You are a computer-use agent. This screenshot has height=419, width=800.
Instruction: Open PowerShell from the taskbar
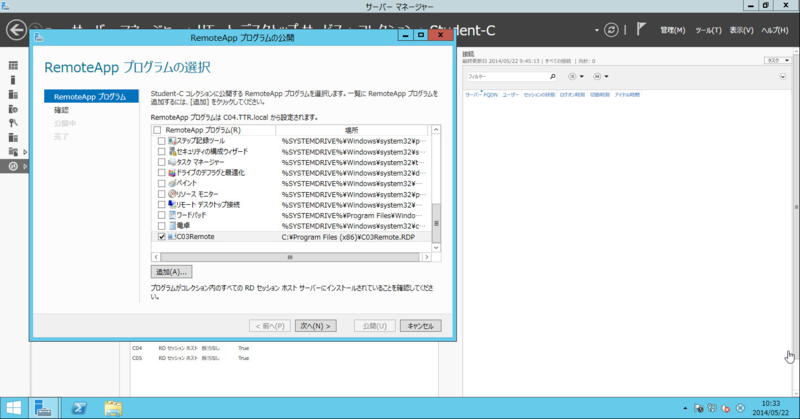click(79, 408)
